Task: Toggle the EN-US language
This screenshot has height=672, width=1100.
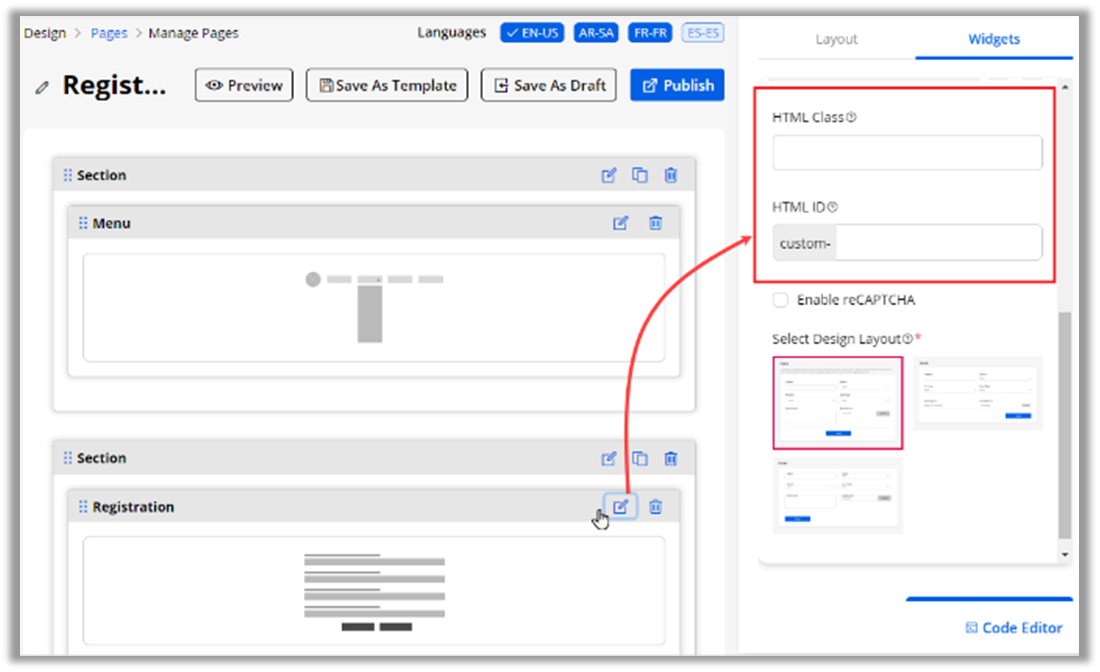Action: click(533, 33)
